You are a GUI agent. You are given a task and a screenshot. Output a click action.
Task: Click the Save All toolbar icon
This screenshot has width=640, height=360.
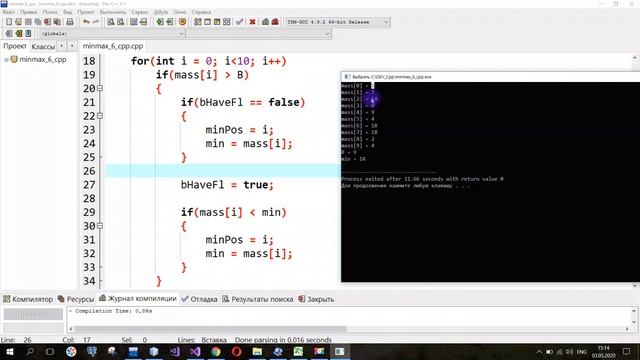click(38, 22)
